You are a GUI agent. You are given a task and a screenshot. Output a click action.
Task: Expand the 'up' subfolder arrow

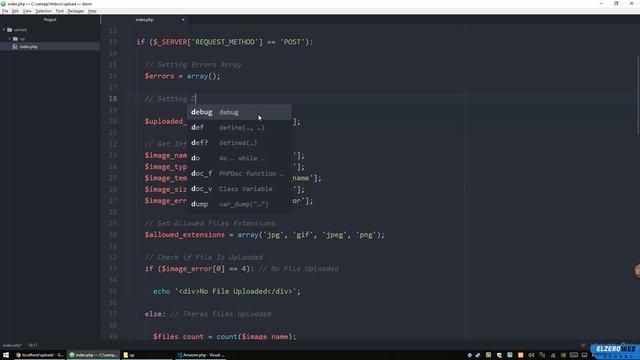pos(10,38)
